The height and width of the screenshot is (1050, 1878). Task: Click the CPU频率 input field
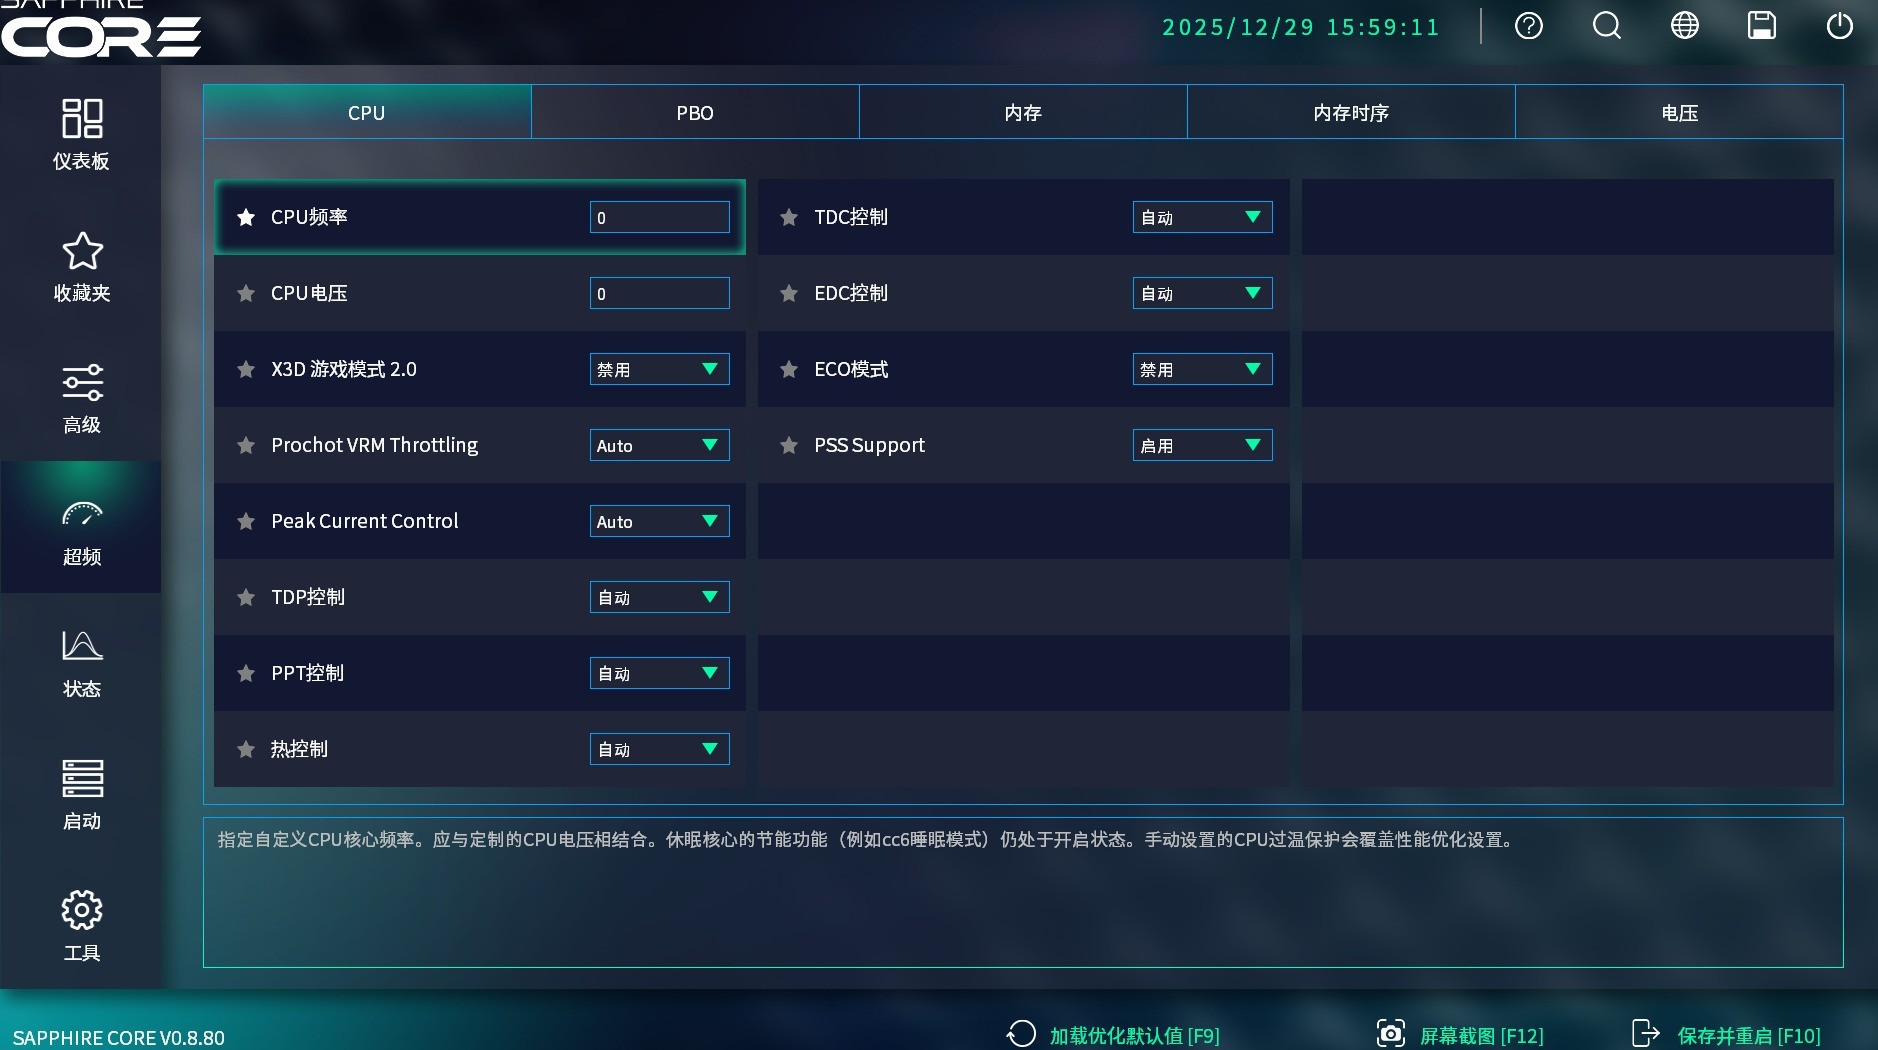pyautogui.click(x=659, y=217)
